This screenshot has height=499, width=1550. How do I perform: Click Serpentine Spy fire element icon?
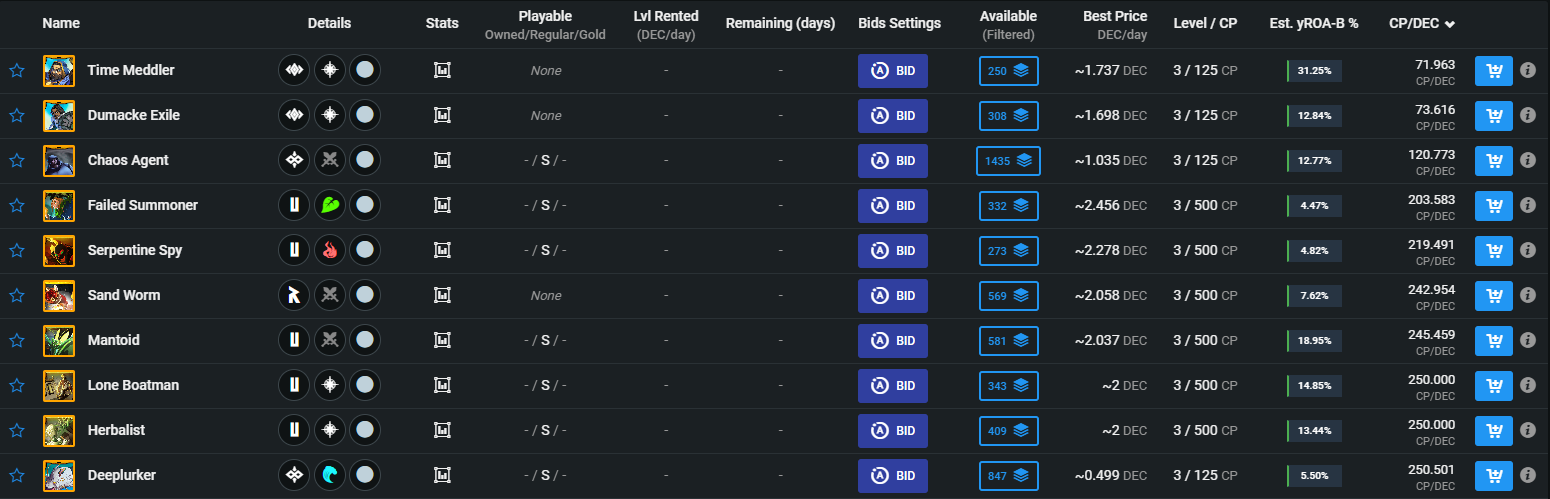click(330, 251)
